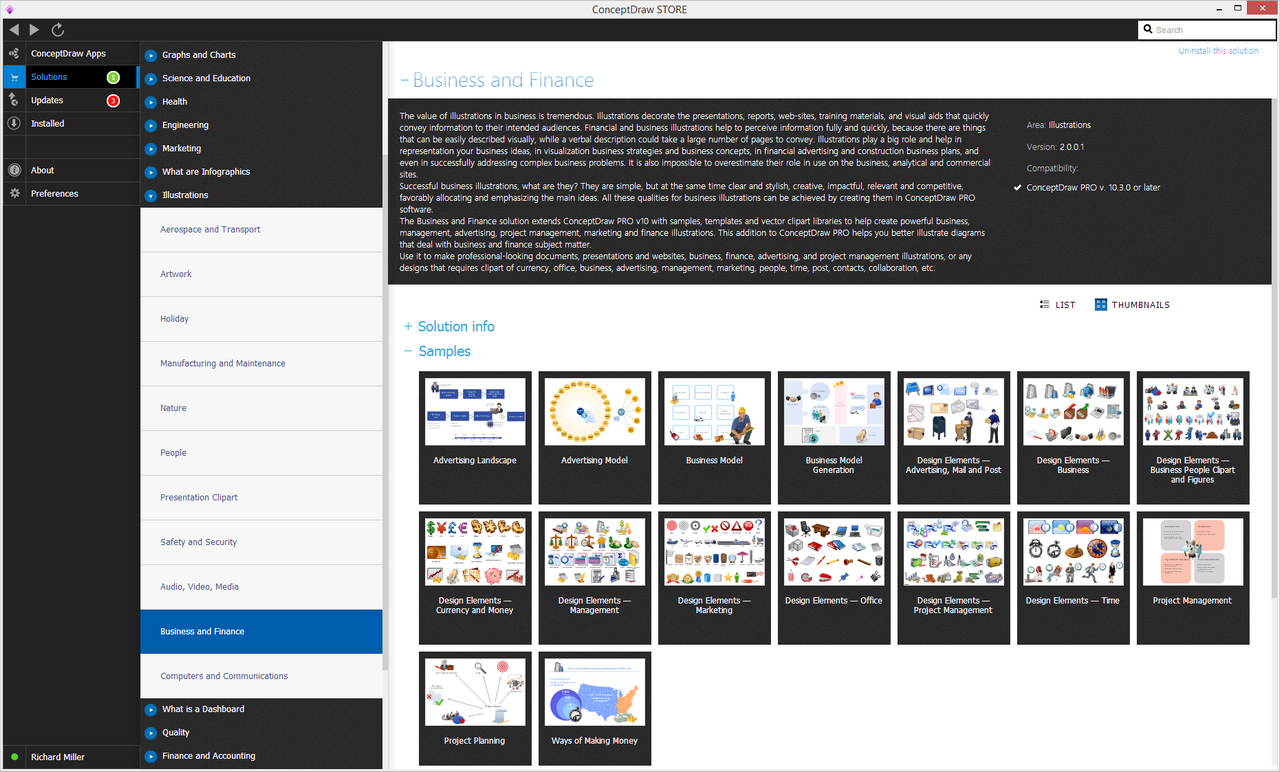
Task: Select Manufacturing and Maintenance solution
Action: click(261, 364)
